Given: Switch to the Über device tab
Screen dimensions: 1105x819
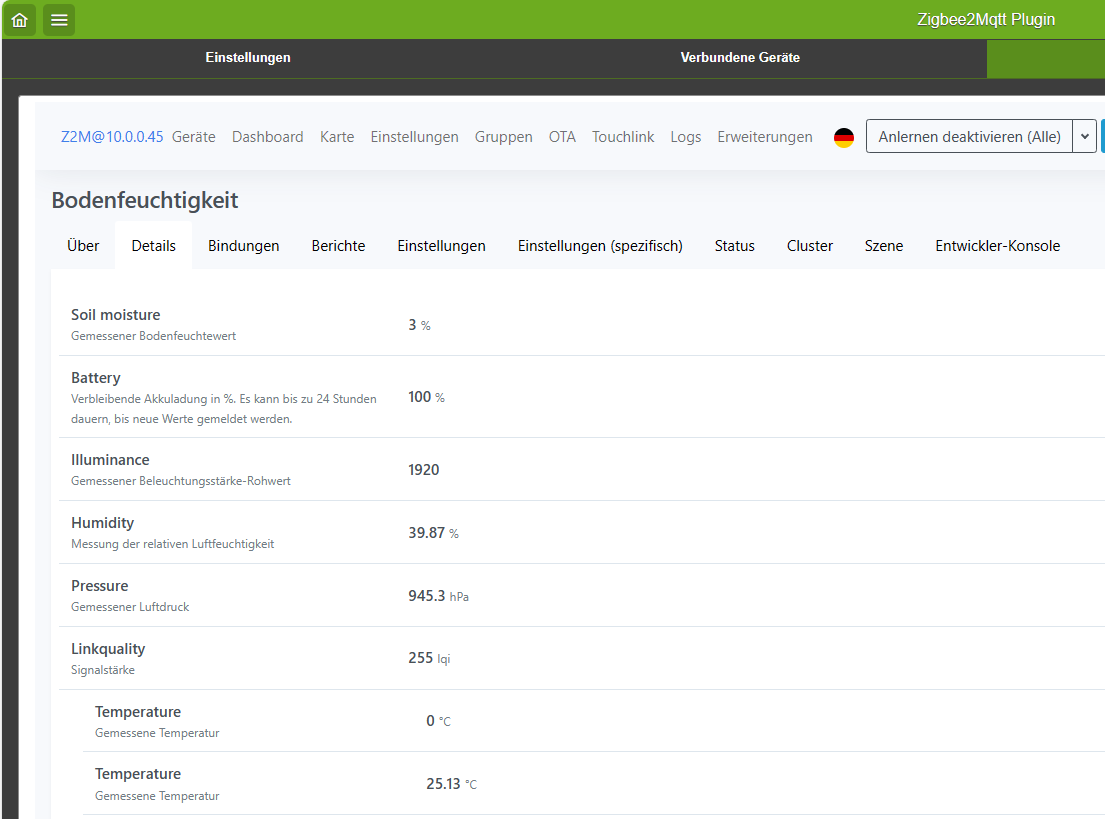Looking at the screenshot, I should [83, 246].
